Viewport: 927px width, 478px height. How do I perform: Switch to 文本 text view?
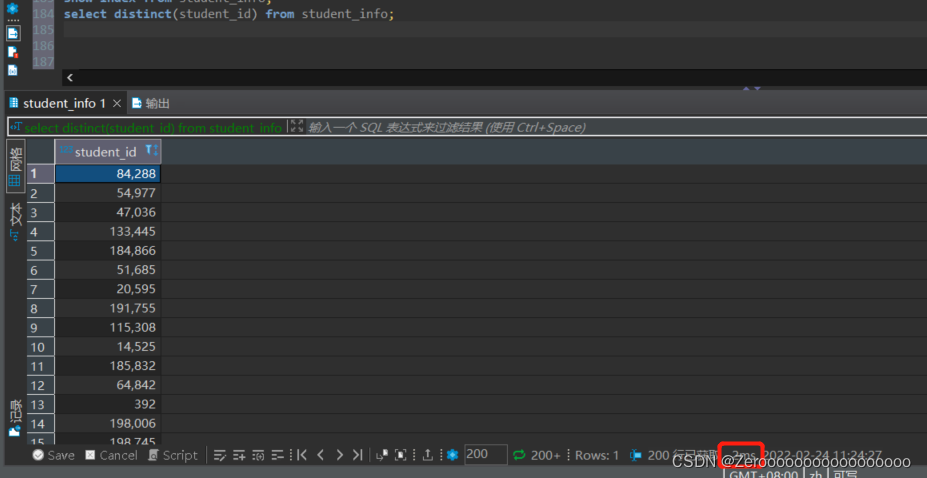15,220
